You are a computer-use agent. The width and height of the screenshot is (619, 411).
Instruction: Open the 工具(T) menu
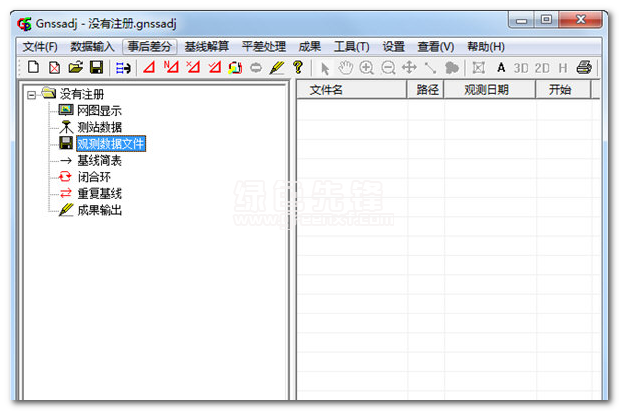[351, 47]
